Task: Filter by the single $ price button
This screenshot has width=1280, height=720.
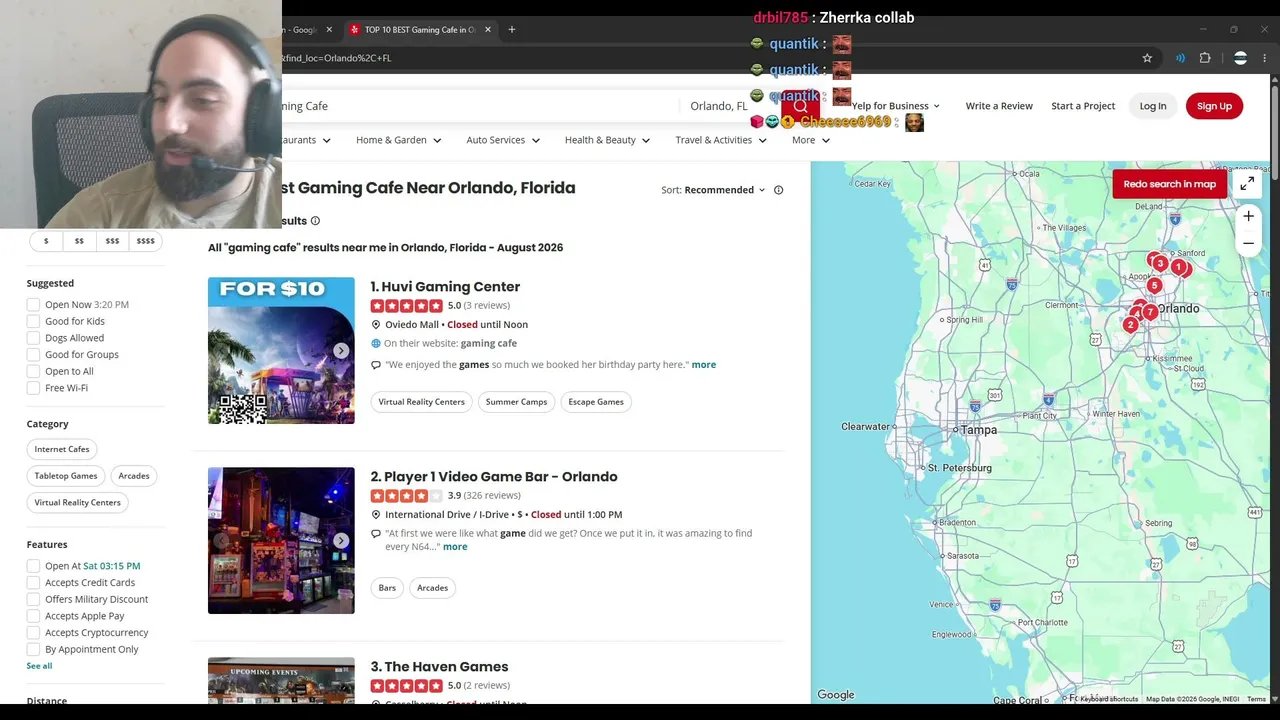Action: (46, 241)
